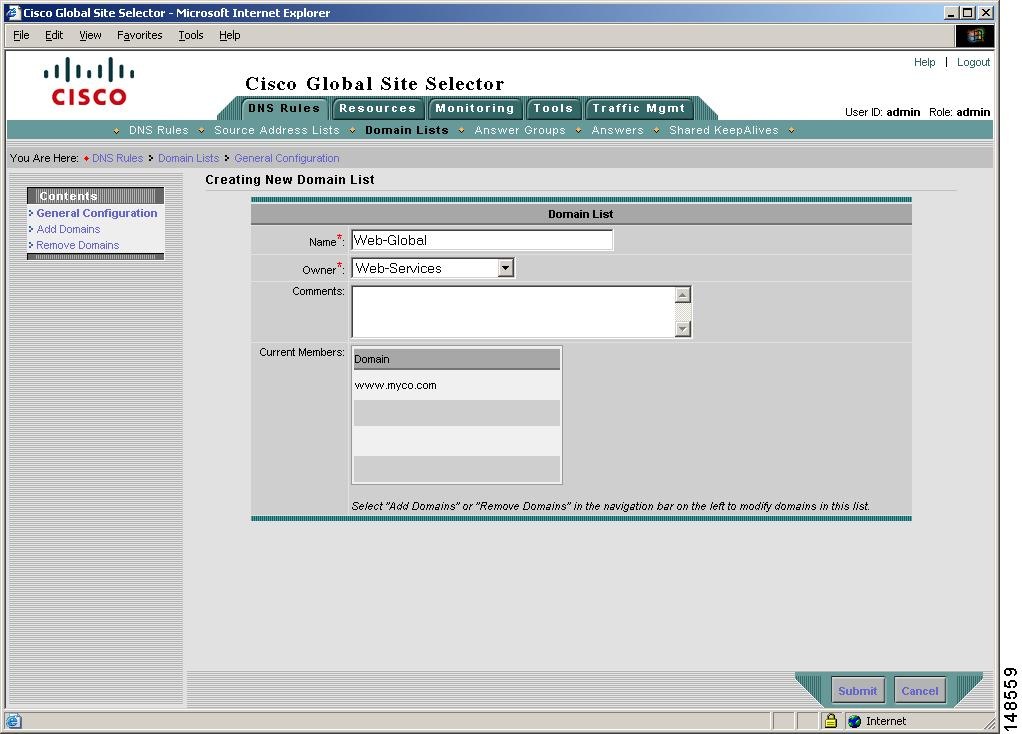Open the Owner dropdown list
Image resolution: width=1022 pixels, height=734 pixels.
click(506, 267)
